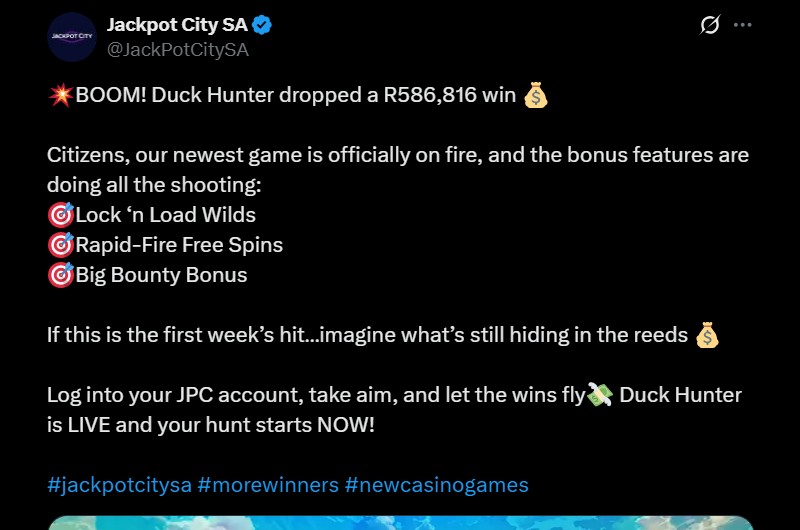Click the Jackpot City SA display name

click(x=177, y=26)
